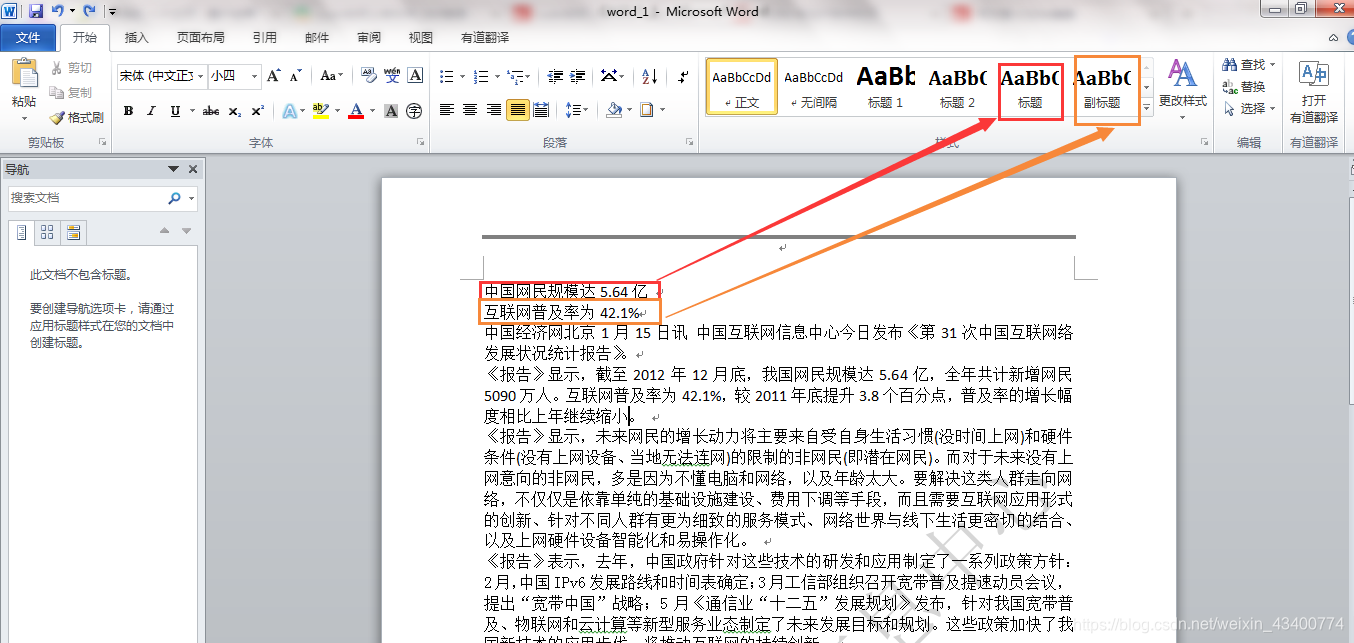Click the Clear Formatting eraser icon
Screen dimensions: 1354x643
click(x=367, y=76)
